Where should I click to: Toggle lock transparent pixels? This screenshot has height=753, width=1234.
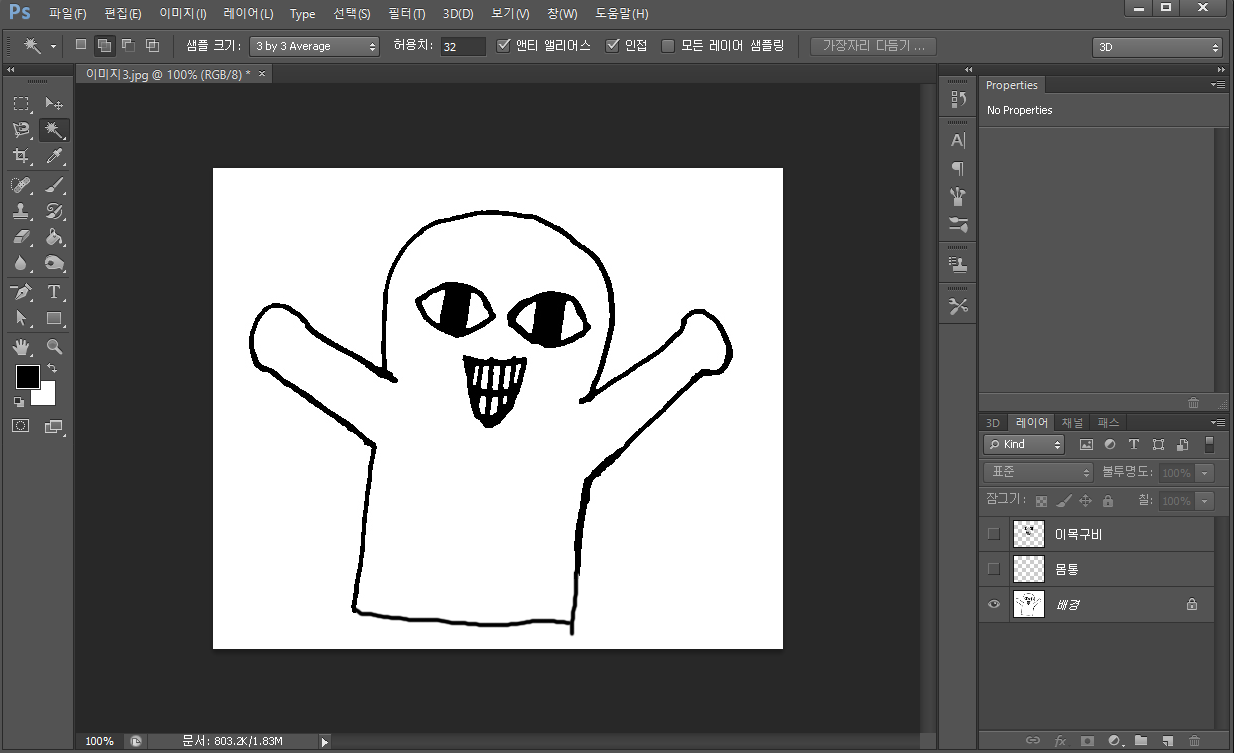tap(1041, 501)
